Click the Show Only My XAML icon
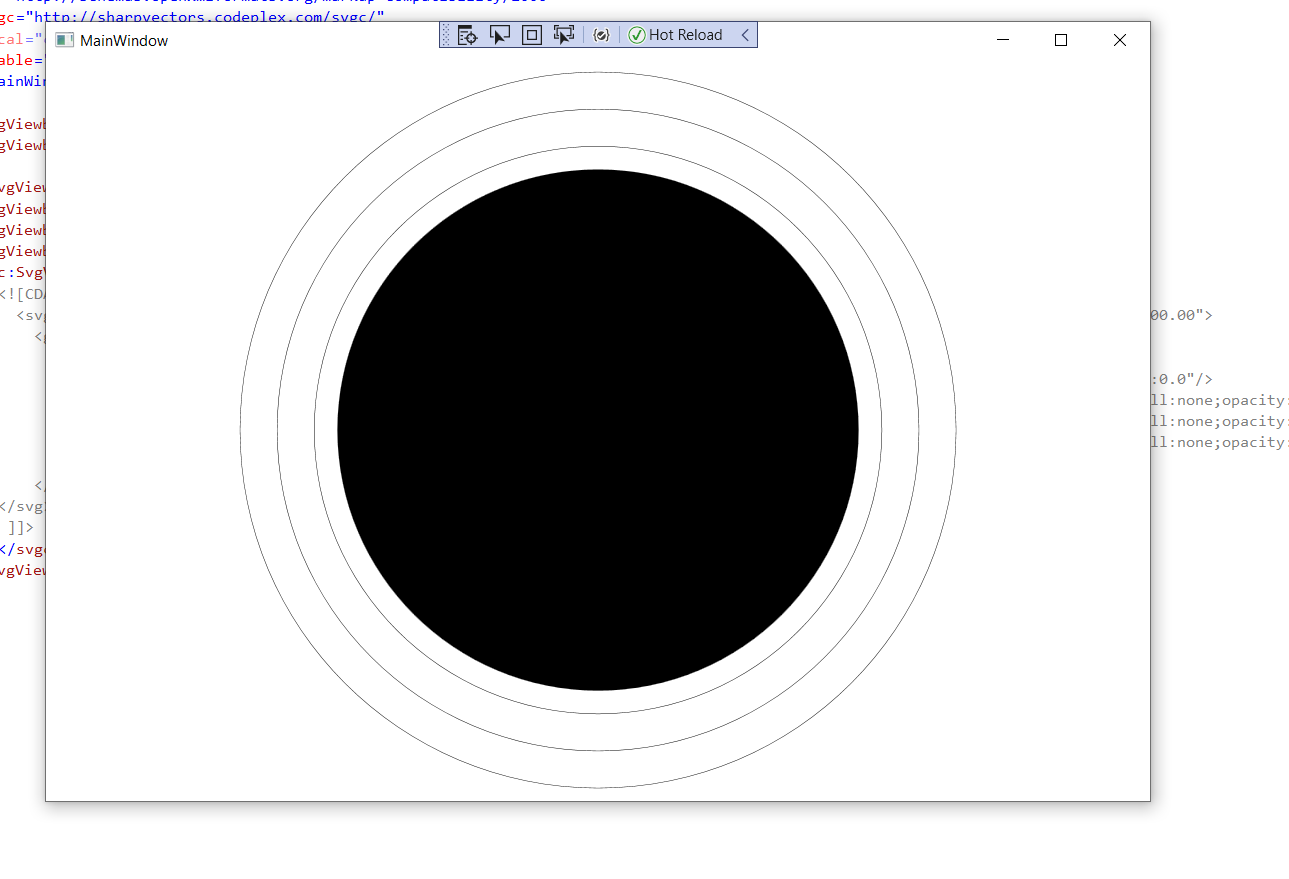1289x879 pixels. click(x=601, y=34)
